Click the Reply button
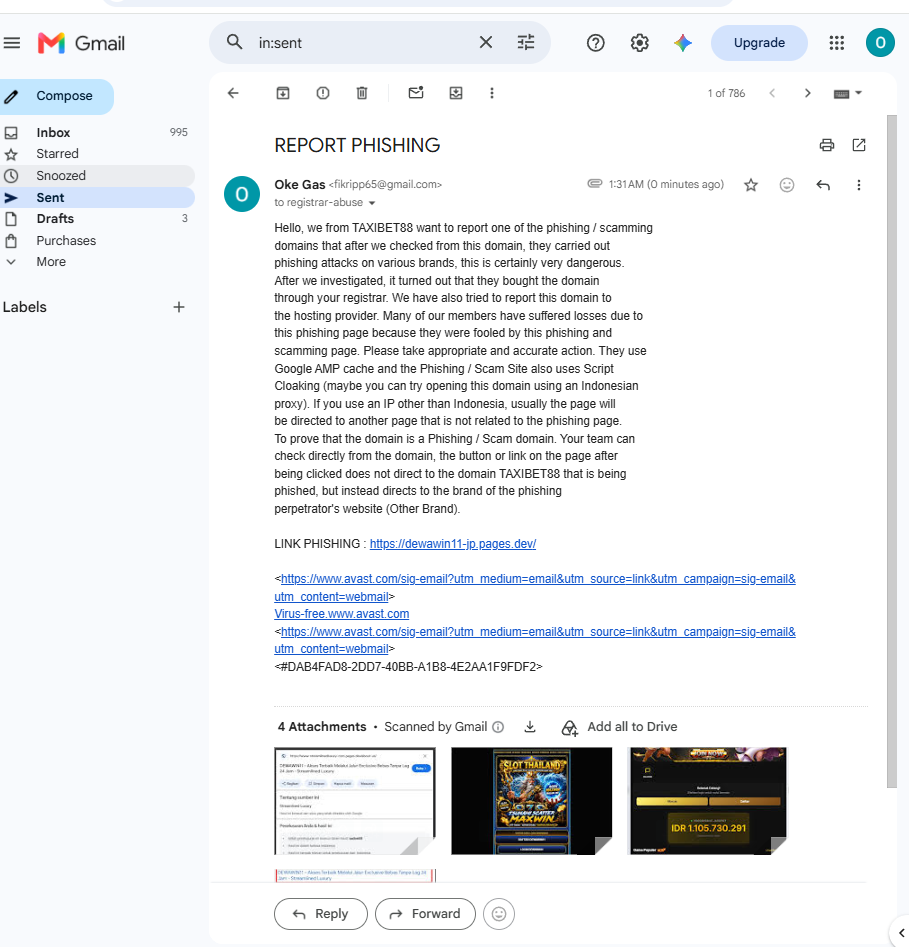Image resolution: width=909 pixels, height=947 pixels. pos(321,914)
